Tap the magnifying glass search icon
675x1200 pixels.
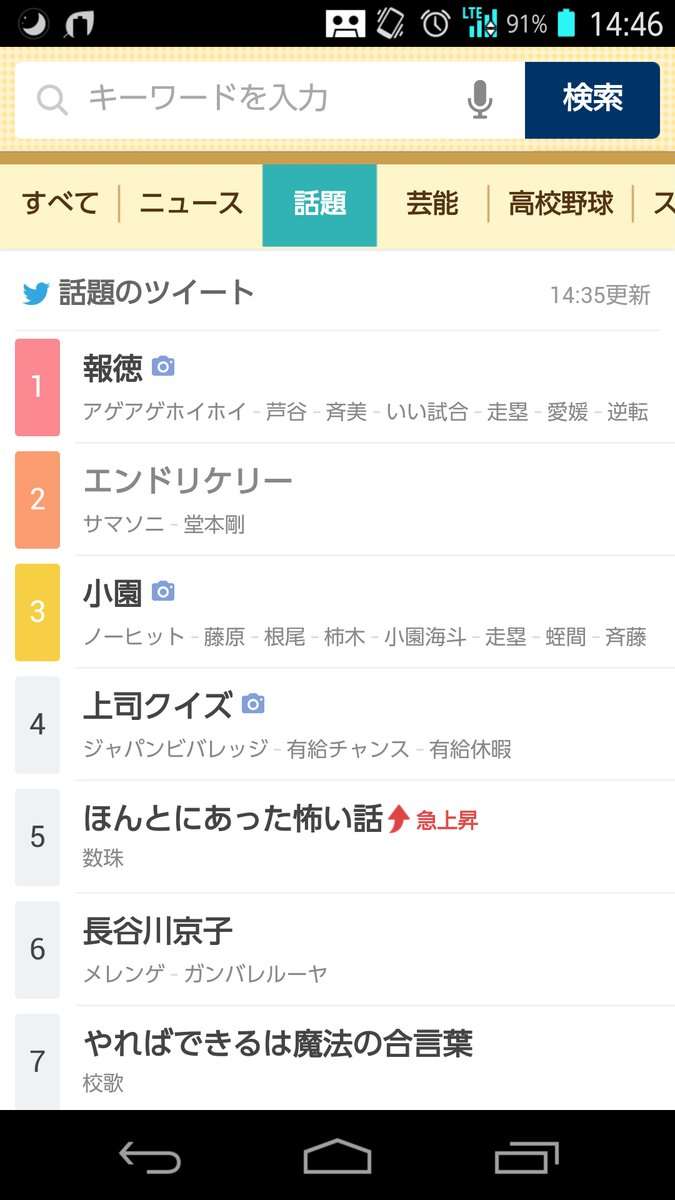(x=52, y=99)
